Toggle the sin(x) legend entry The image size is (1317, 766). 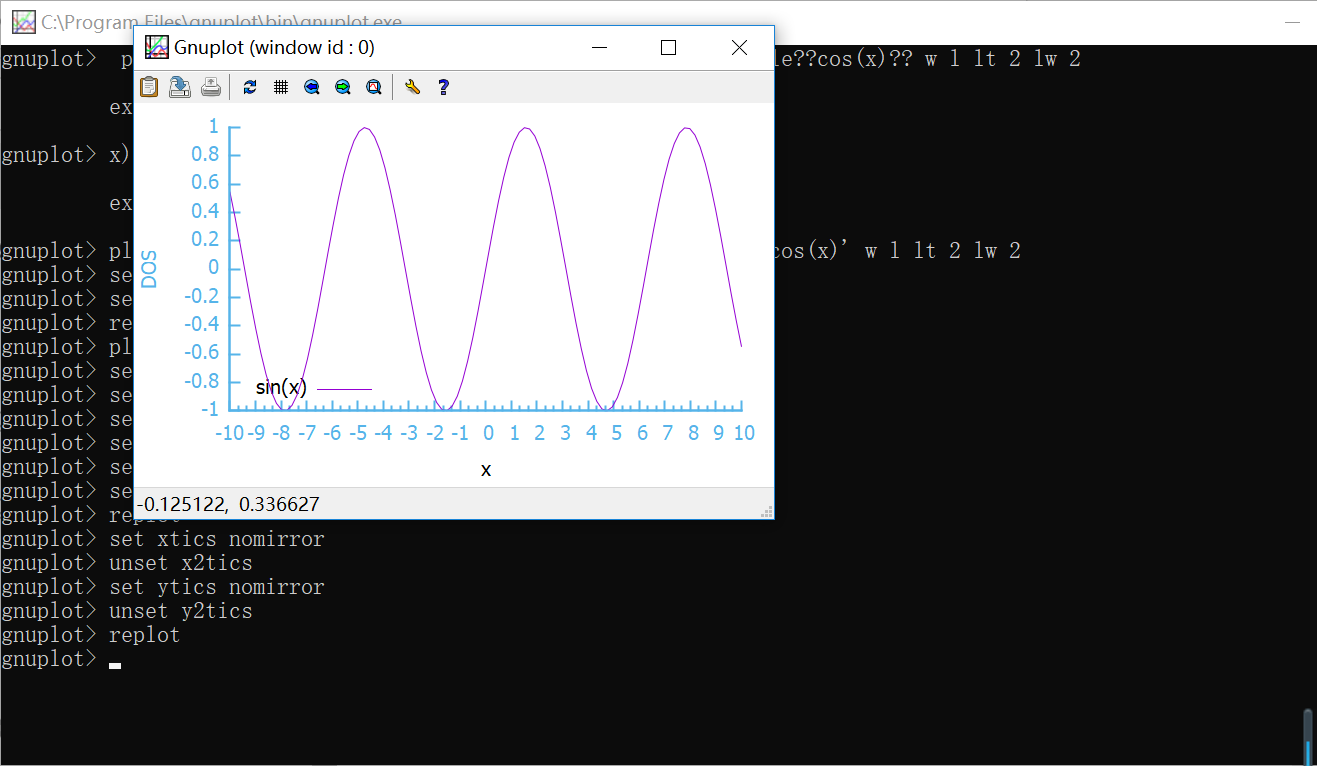[x=313, y=388]
